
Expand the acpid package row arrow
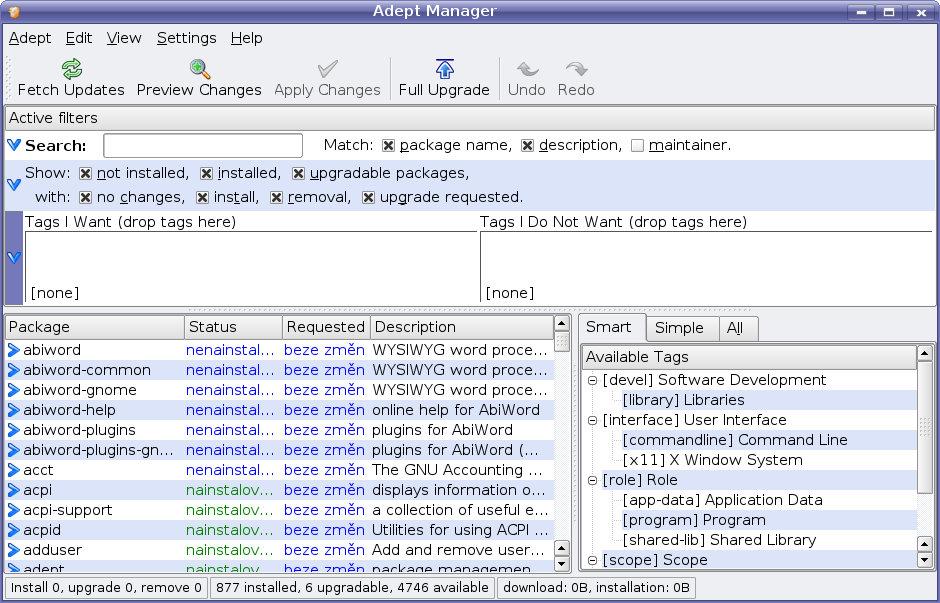tap(13, 530)
